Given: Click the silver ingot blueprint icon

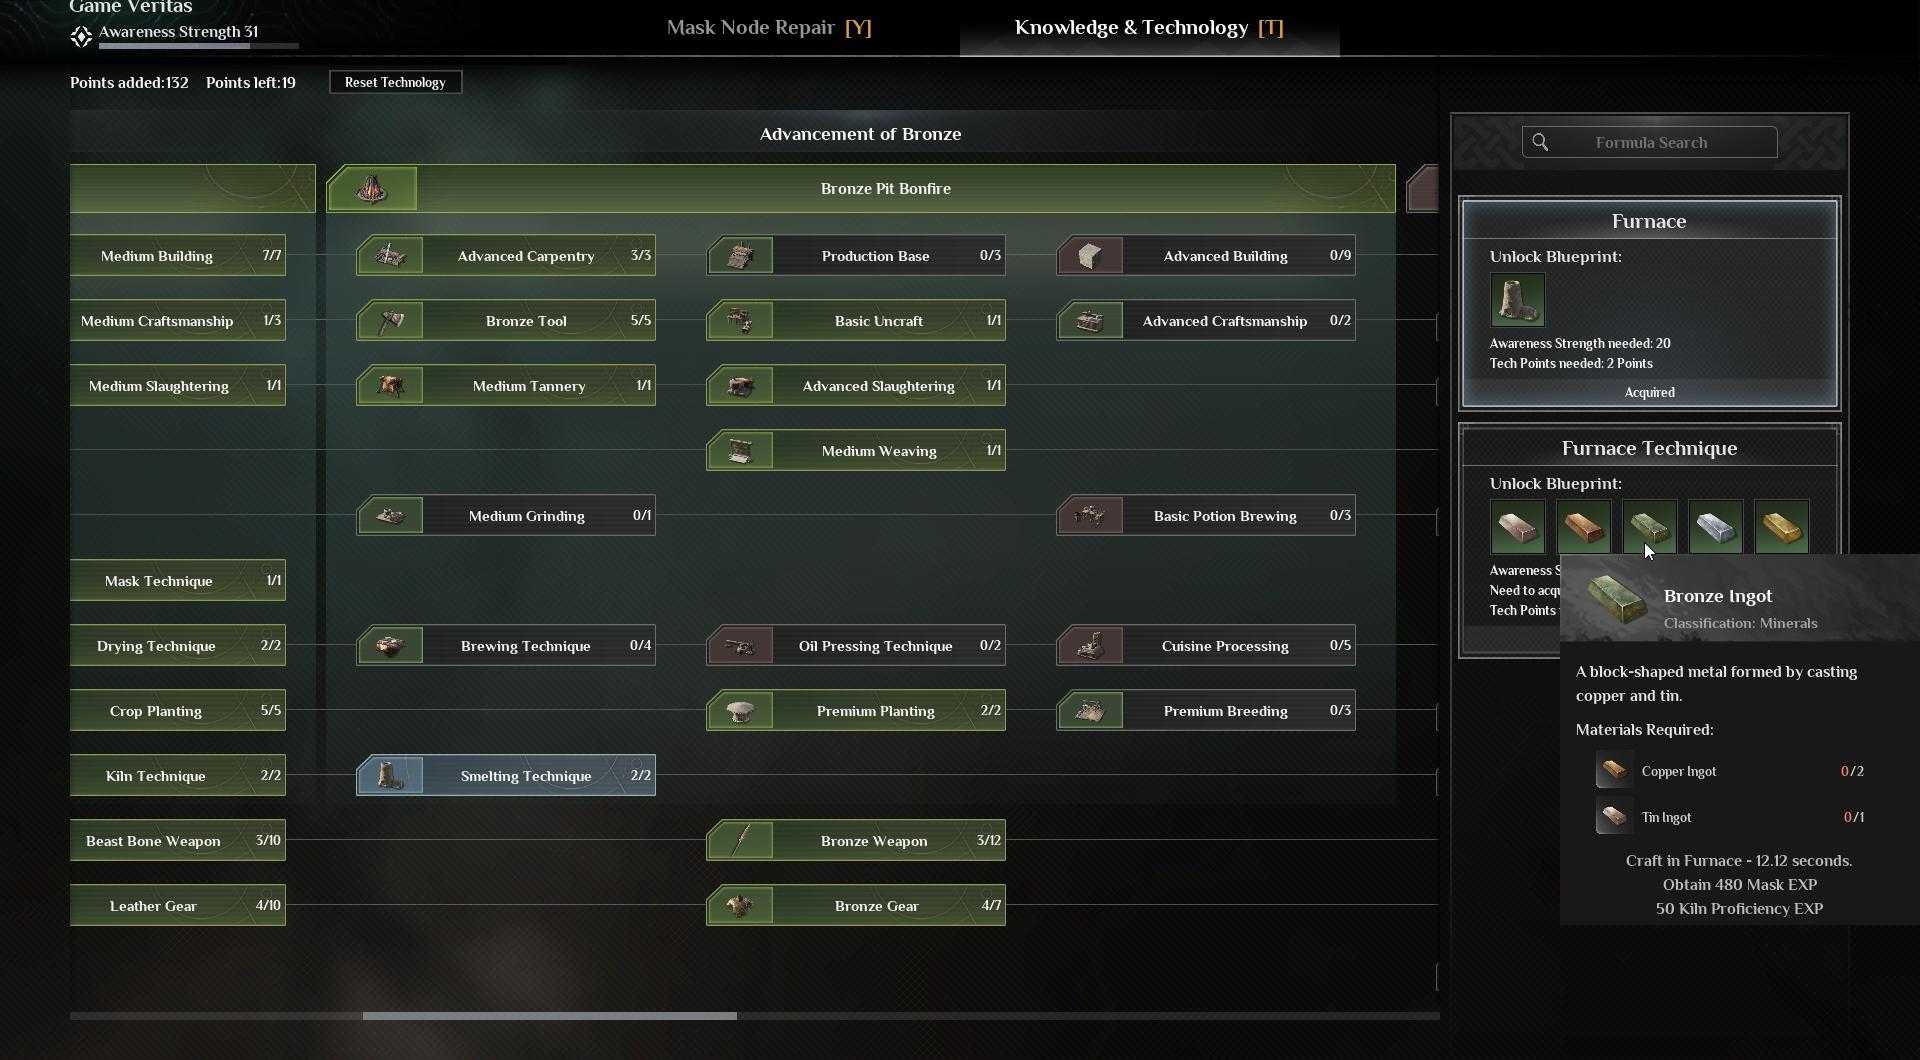Looking at the screenshot, I should (1715, 527).
